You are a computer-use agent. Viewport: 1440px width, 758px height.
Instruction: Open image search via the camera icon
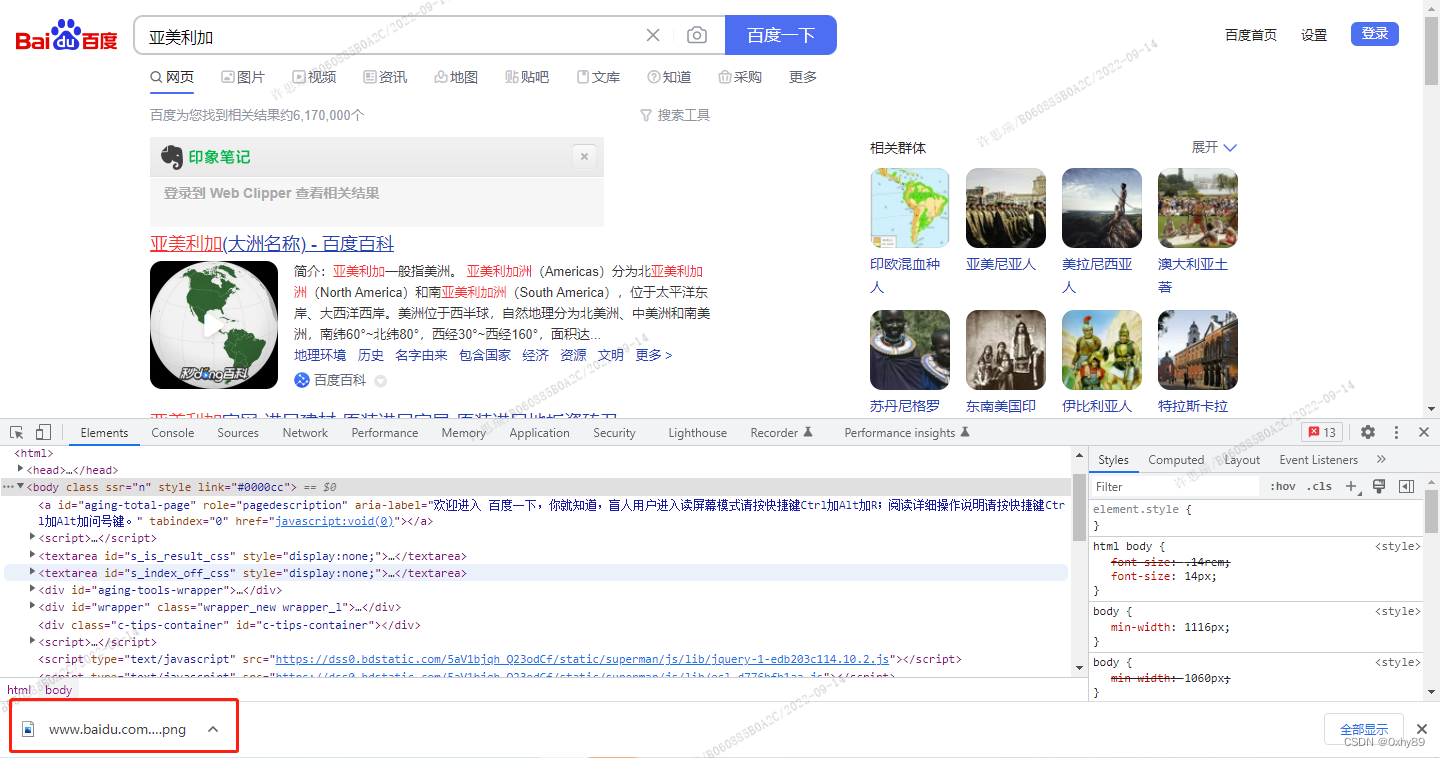[x=697, y=36]
